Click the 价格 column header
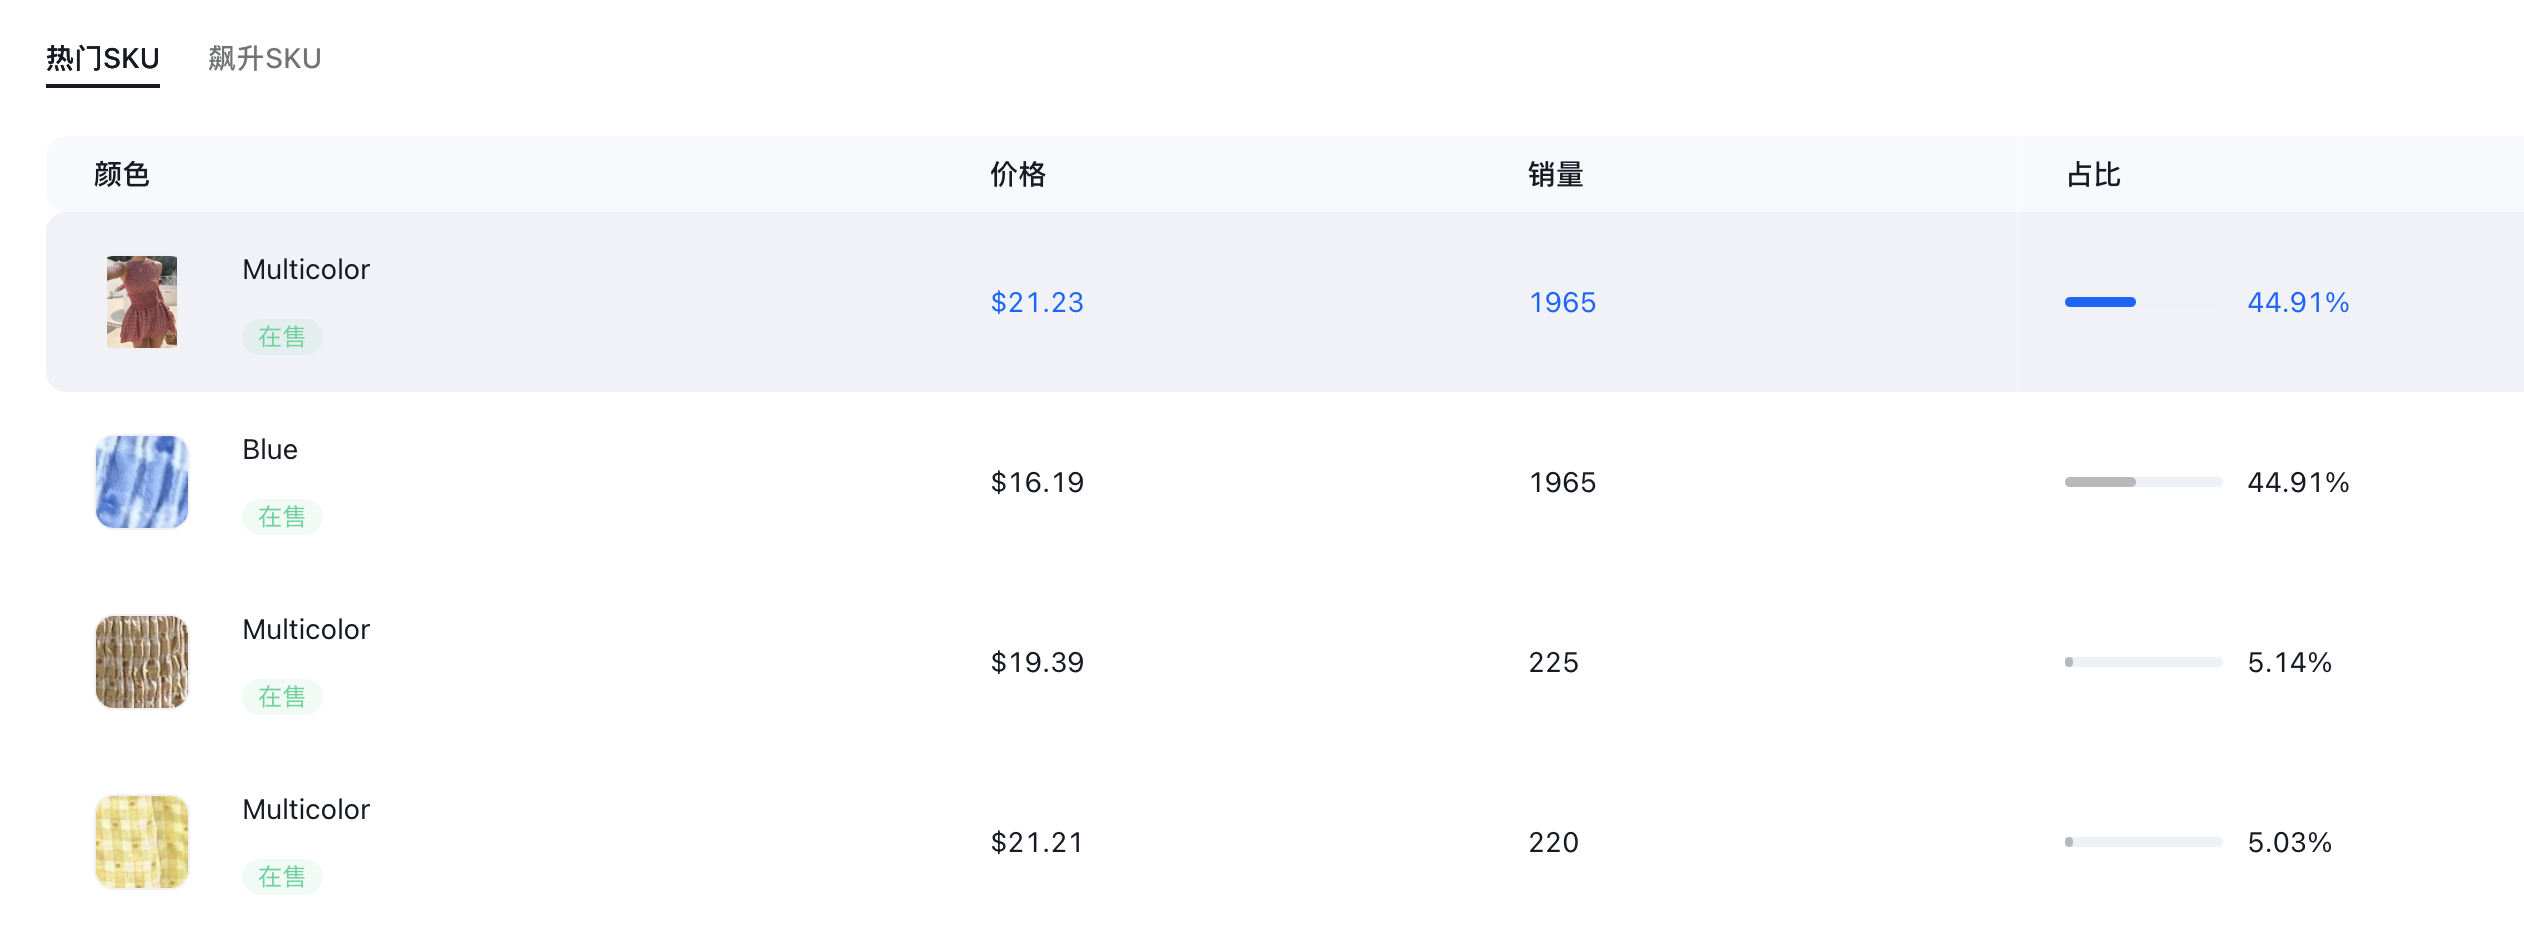This screenshot has height=950, width=2524. [1018, 175]
